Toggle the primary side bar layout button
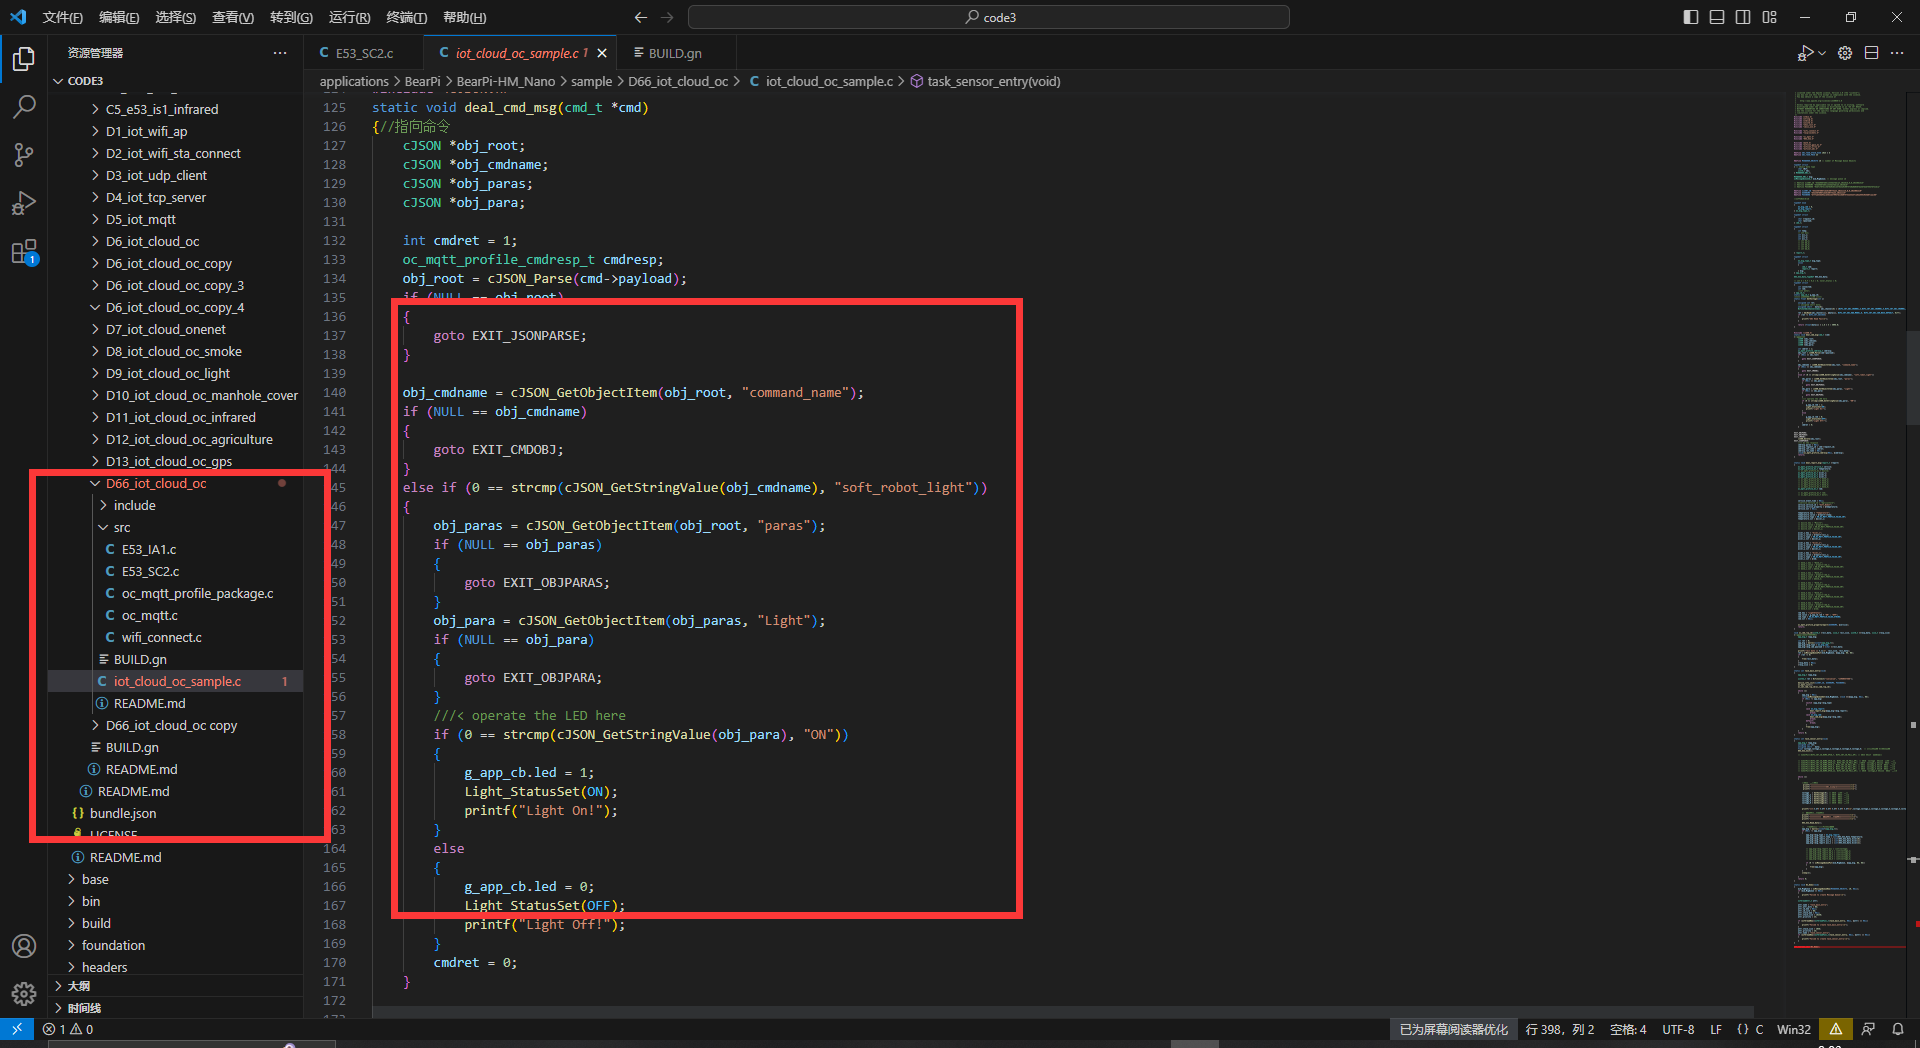This screenshot has width=1920, height=1048. tap(1691, 17)
